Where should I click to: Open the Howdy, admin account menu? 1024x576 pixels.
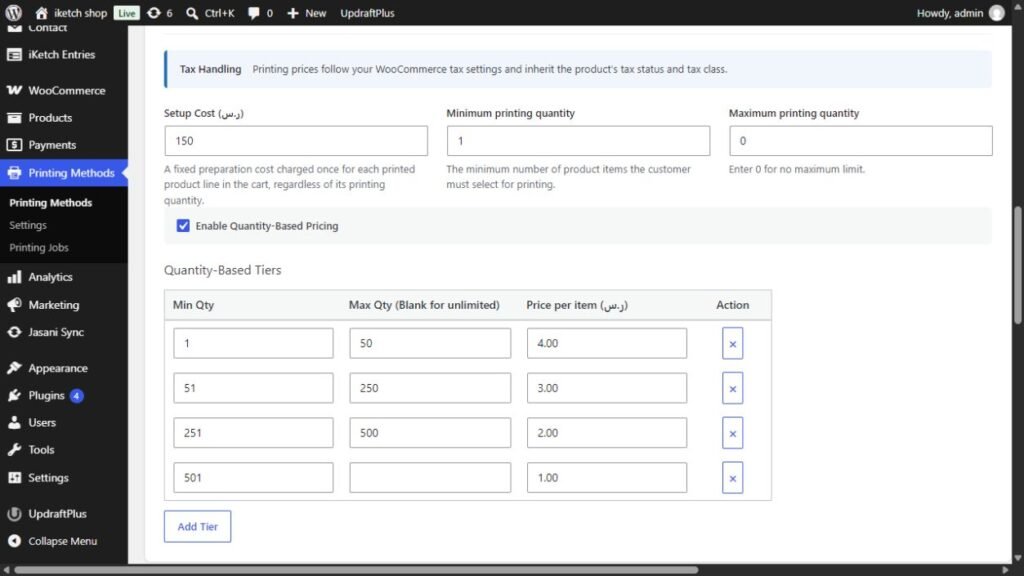tap(960, 13)
